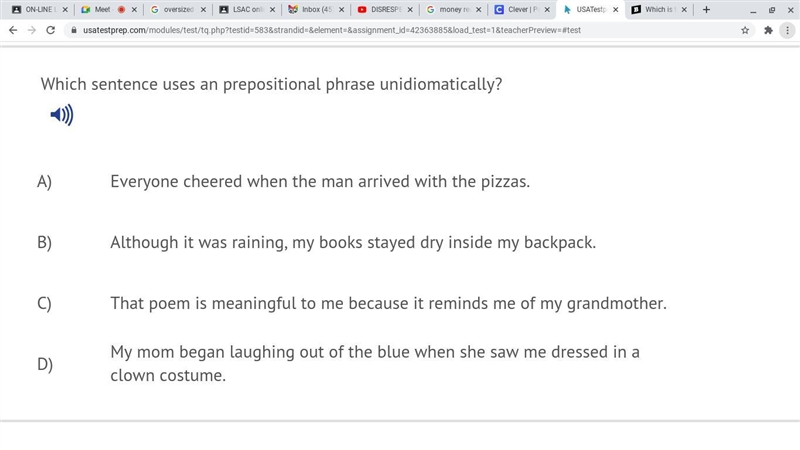Close the DISRESPE YouTube tab
The width and height of the screenshot is (800, 450).
[x=410, y=10]
